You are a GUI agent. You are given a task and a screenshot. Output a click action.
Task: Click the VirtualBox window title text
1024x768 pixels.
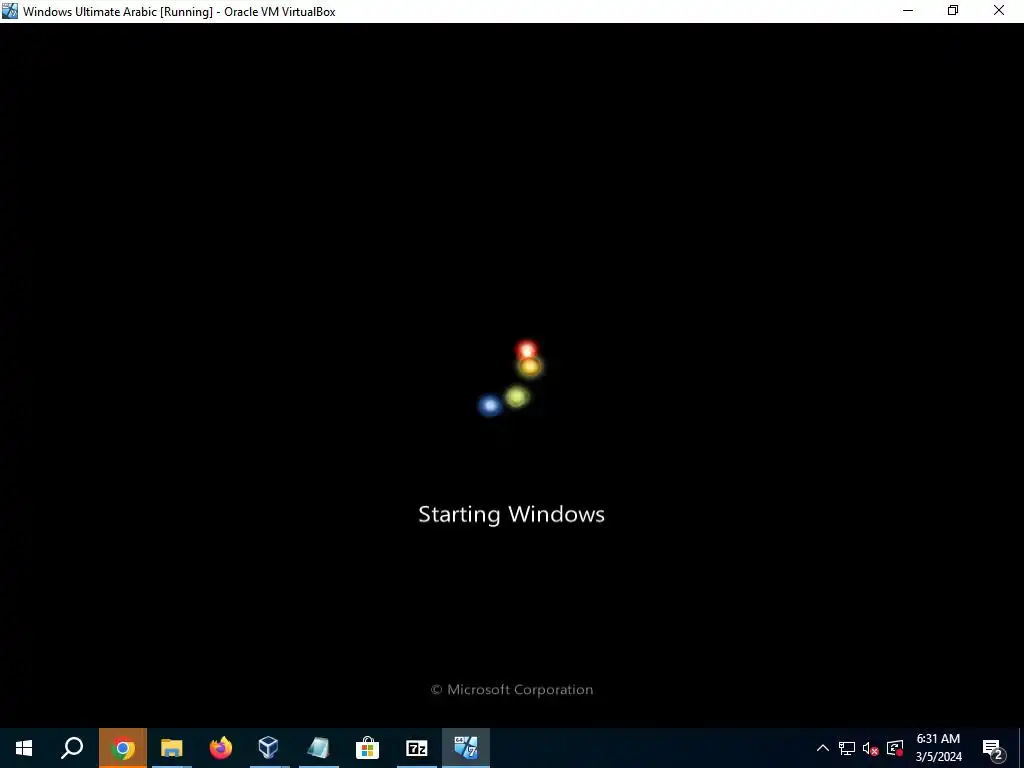pyautogui.click(x=179, y=12)
